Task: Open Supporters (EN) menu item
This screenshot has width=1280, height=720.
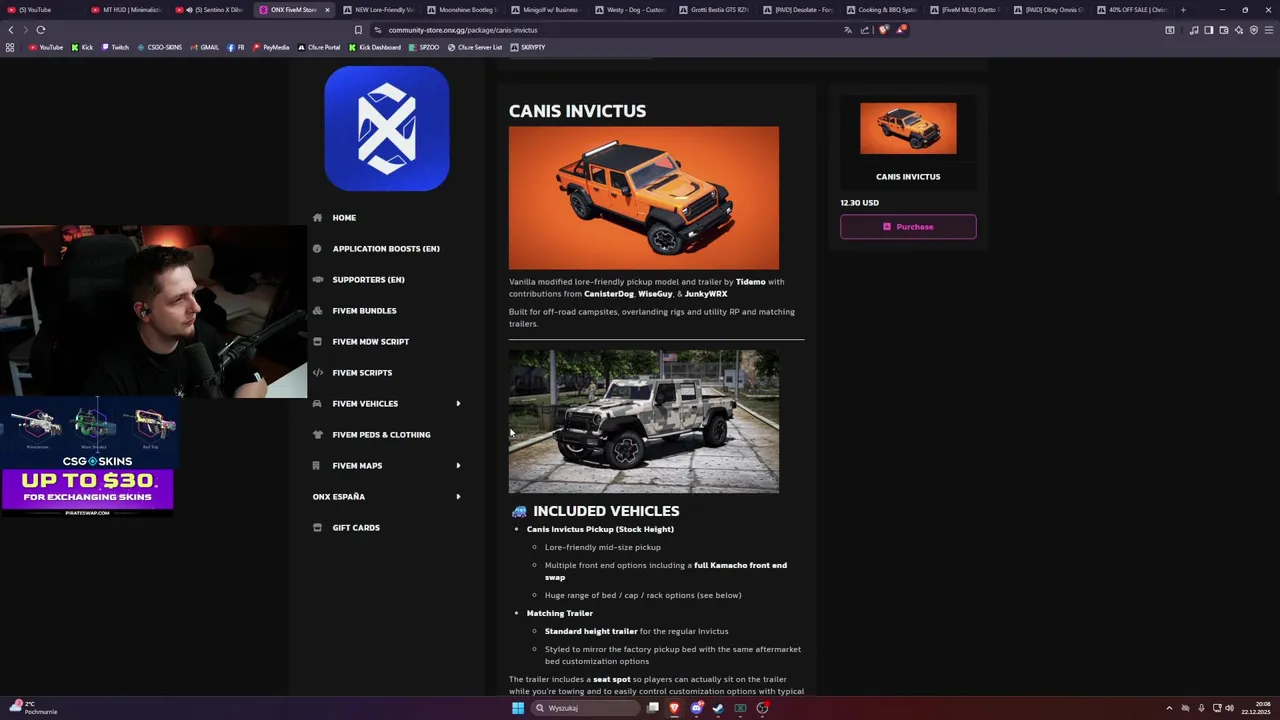Action: pos(368,279)
